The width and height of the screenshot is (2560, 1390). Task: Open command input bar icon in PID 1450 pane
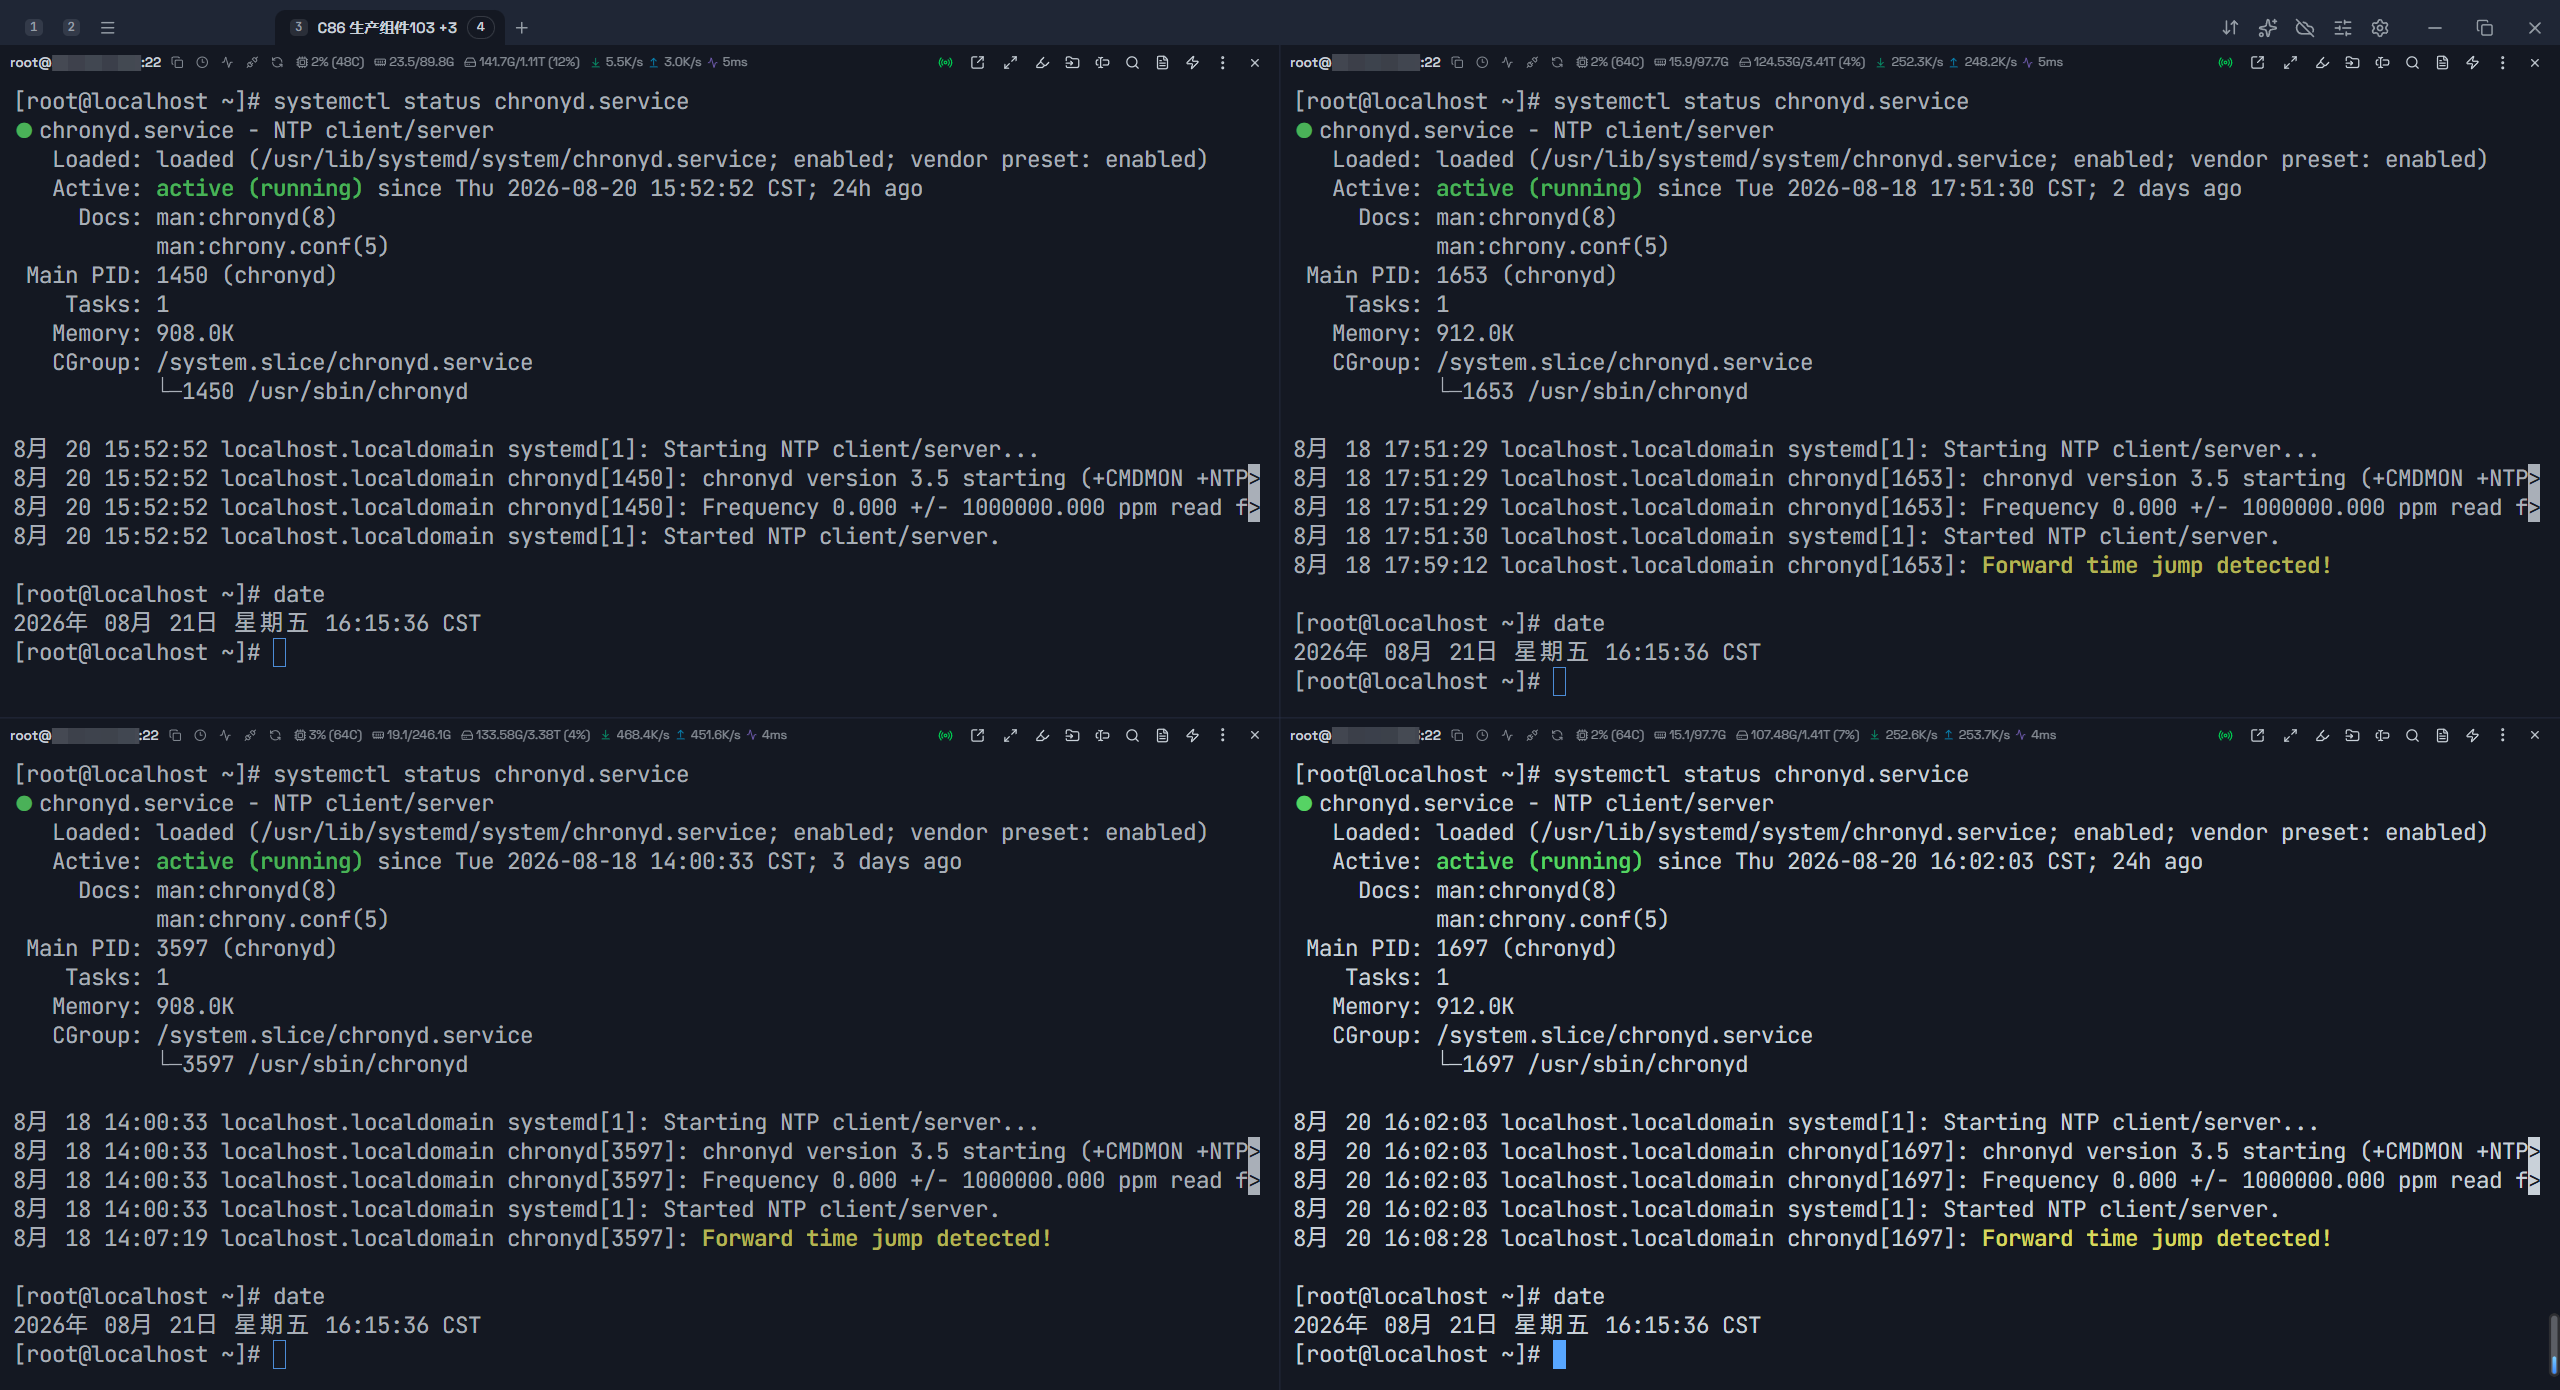(x=1102, y=62)
